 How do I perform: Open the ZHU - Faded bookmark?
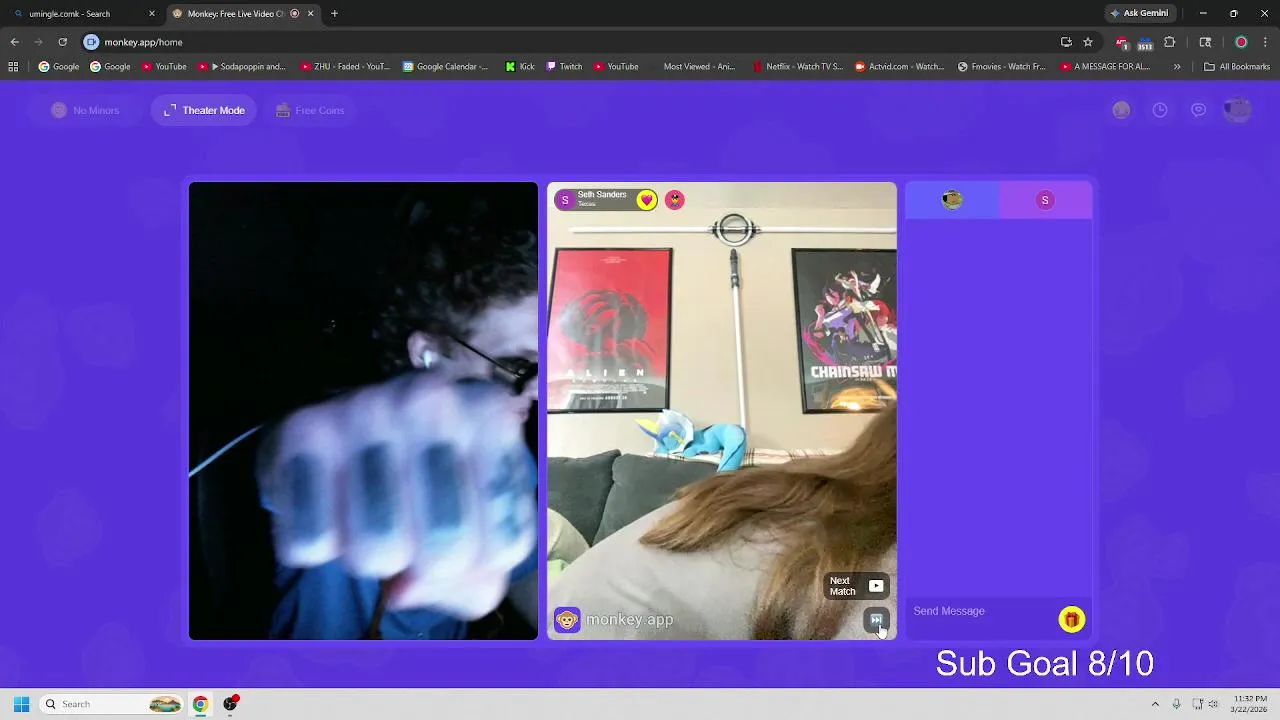tap(346, 67)
